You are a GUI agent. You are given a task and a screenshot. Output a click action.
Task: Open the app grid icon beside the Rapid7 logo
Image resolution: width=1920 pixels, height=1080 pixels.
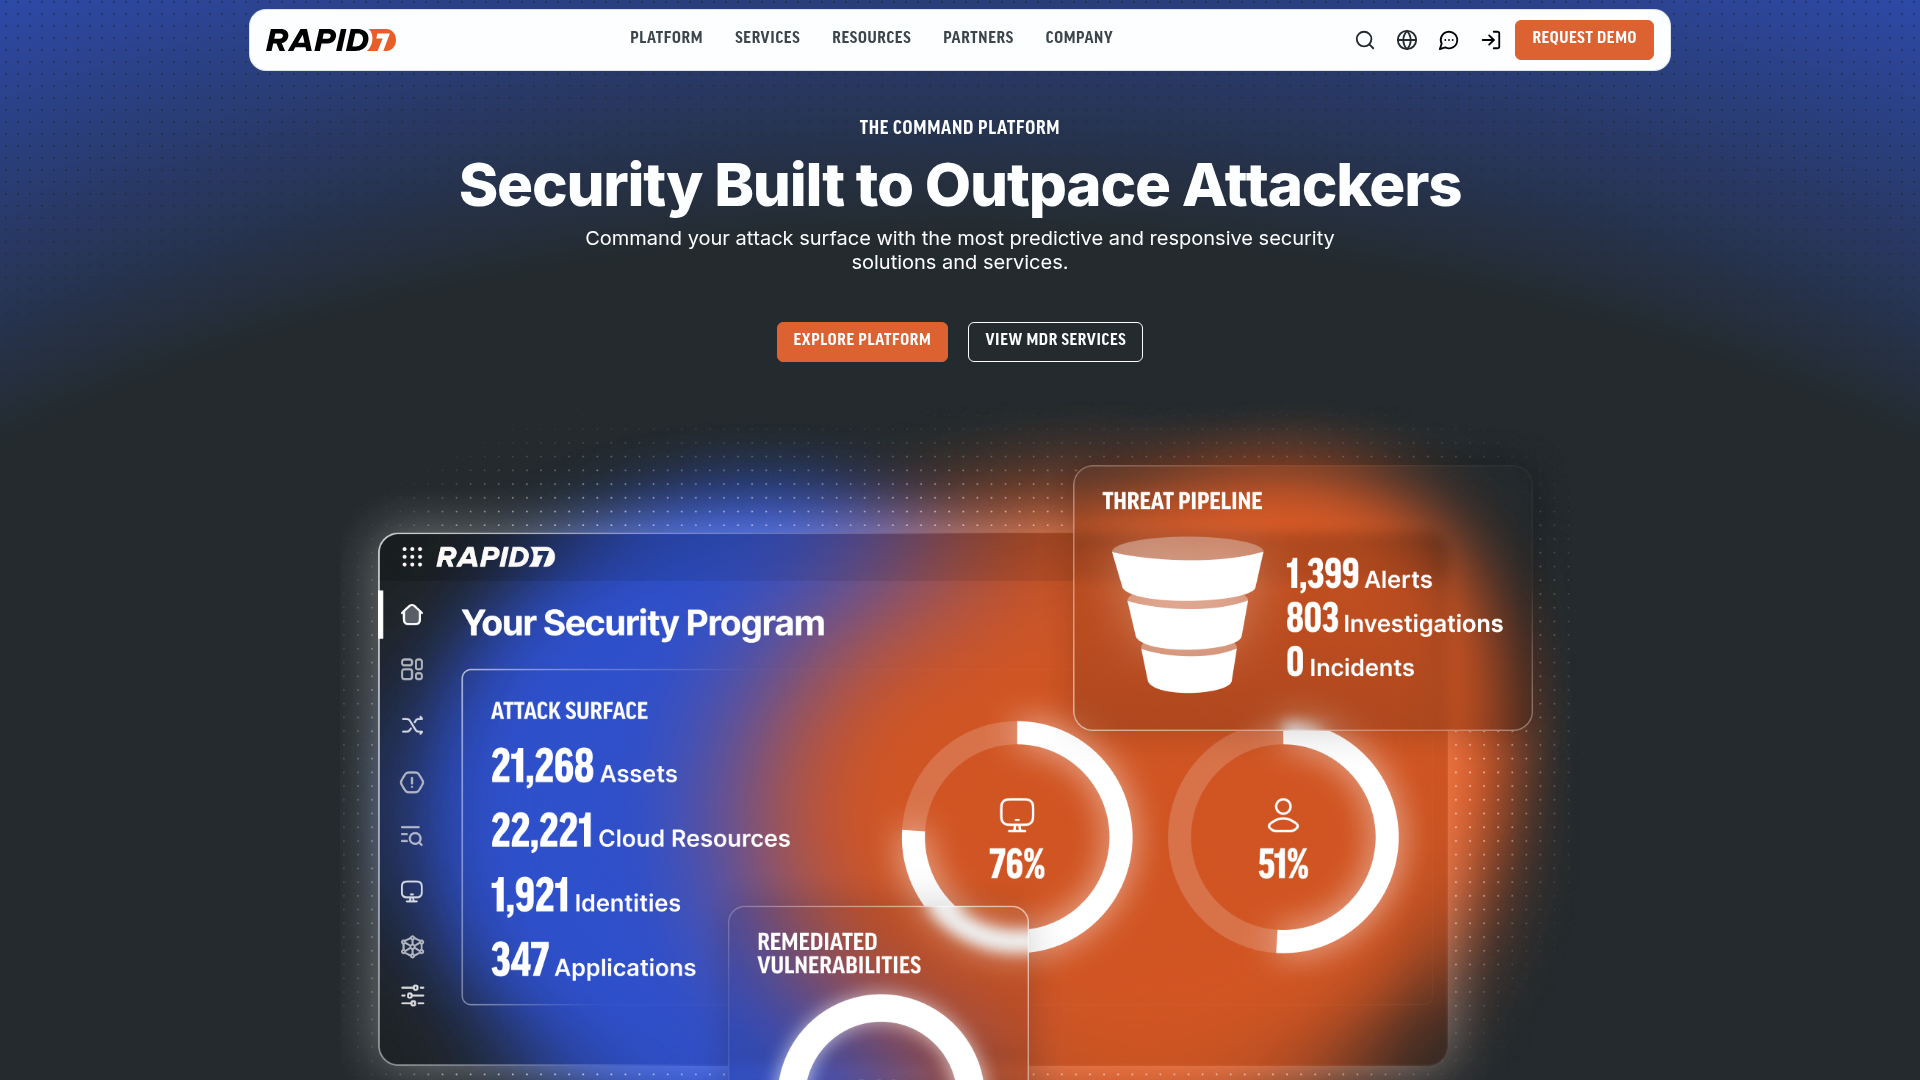tap(412, 558)
